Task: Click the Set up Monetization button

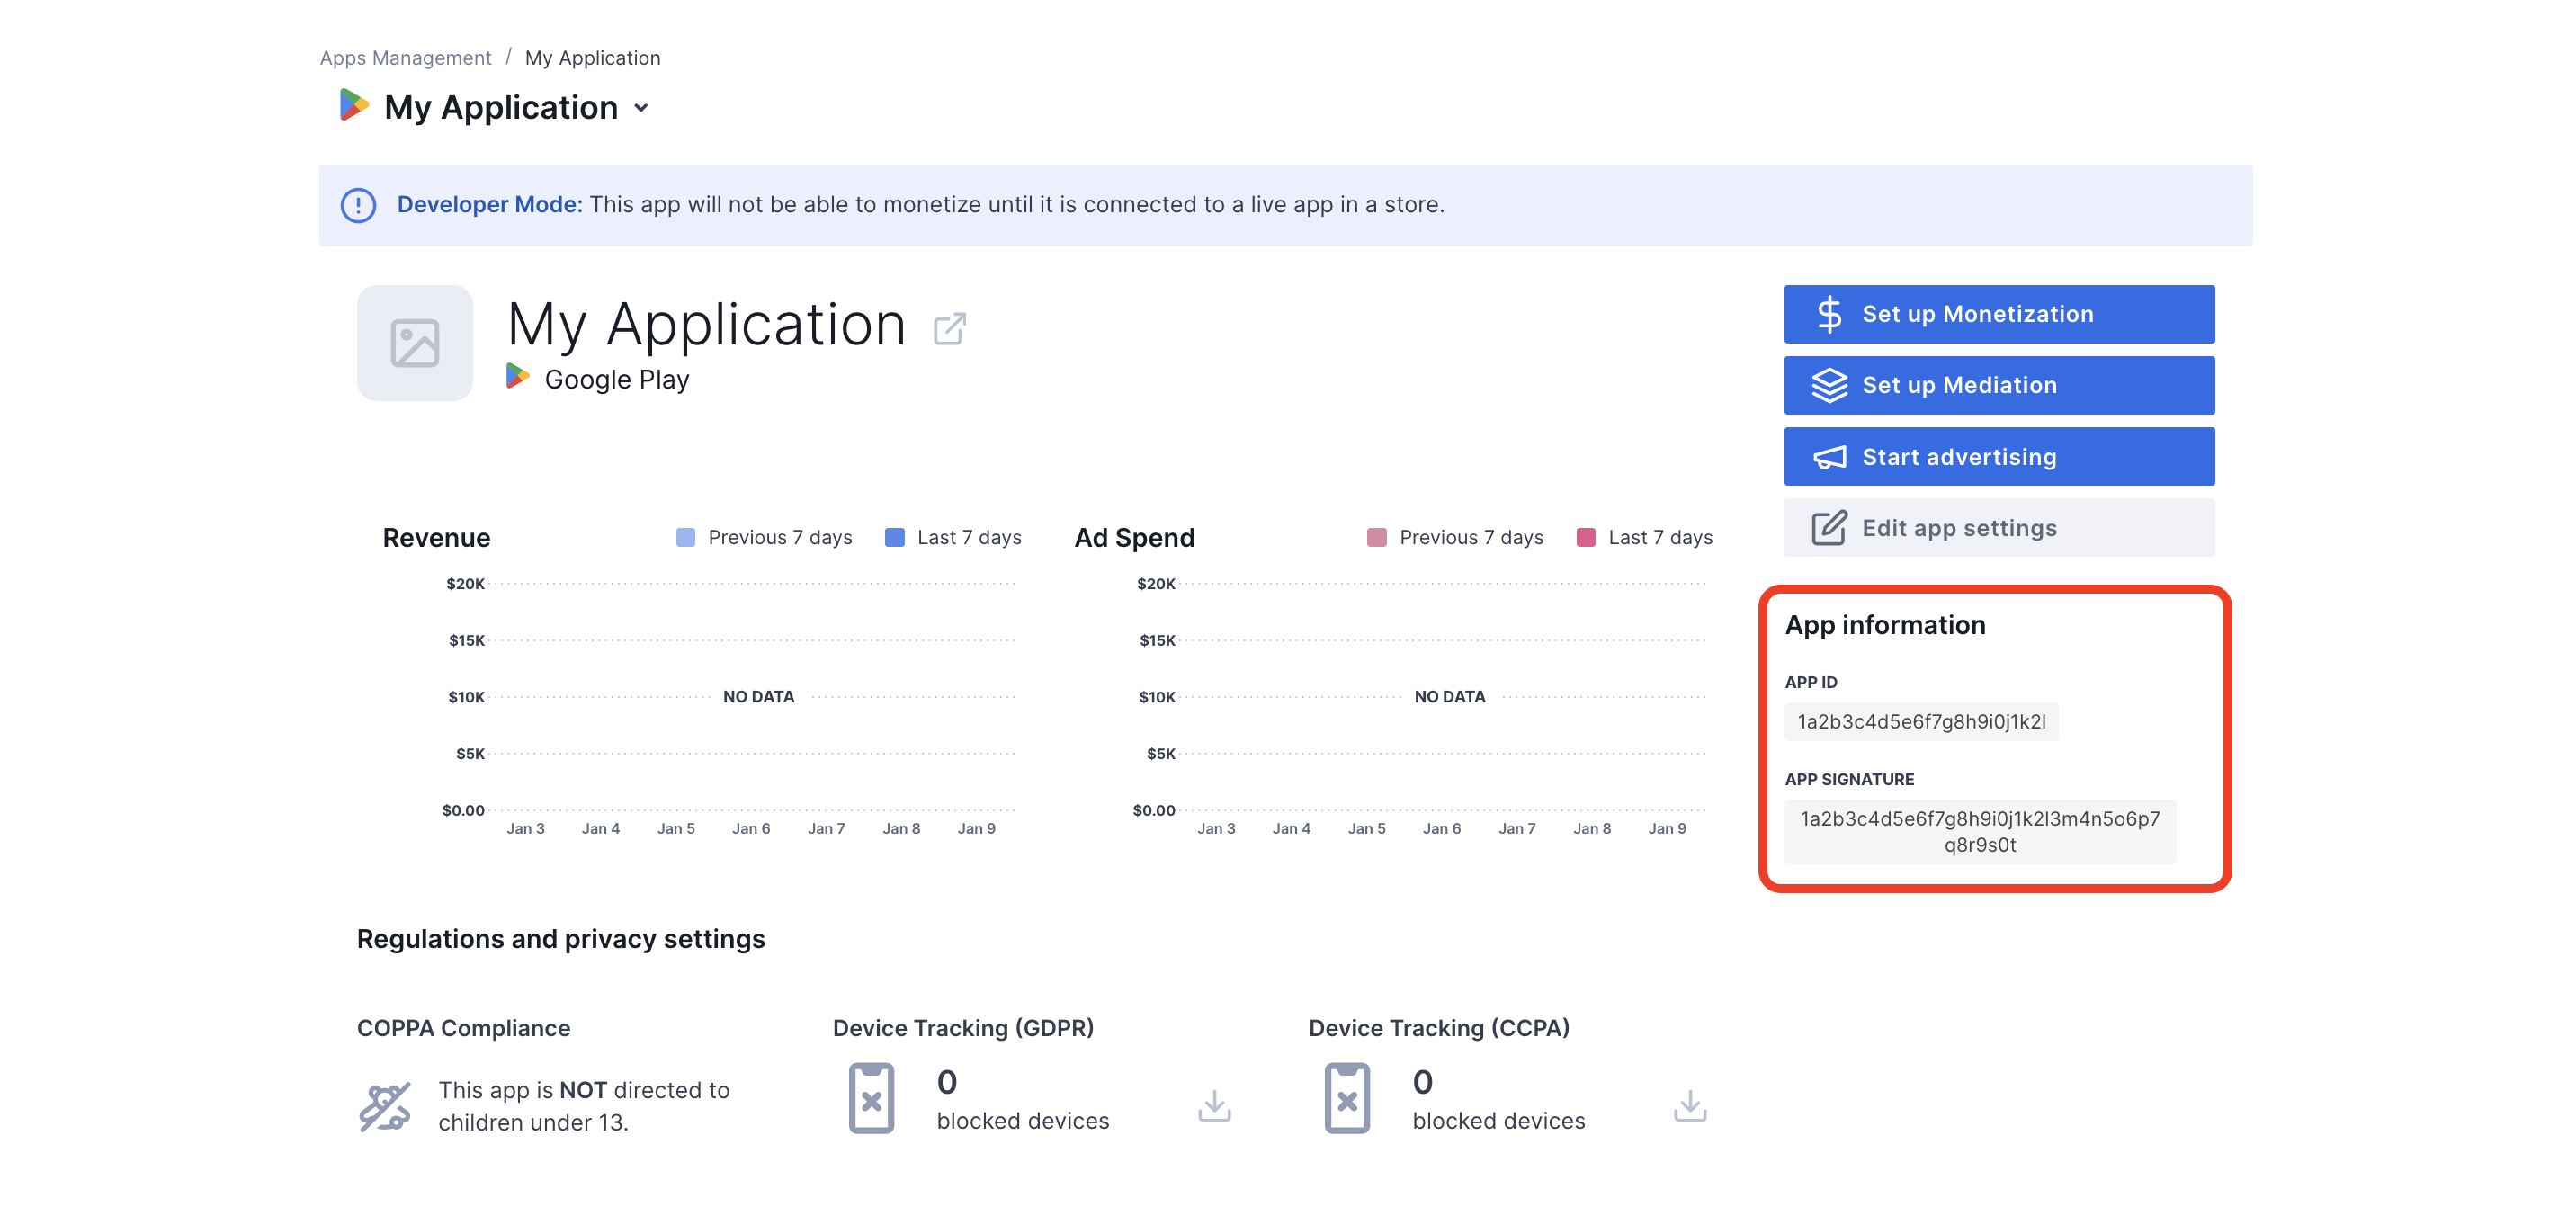Action: pyautogui.click(x=1998, y=314)
